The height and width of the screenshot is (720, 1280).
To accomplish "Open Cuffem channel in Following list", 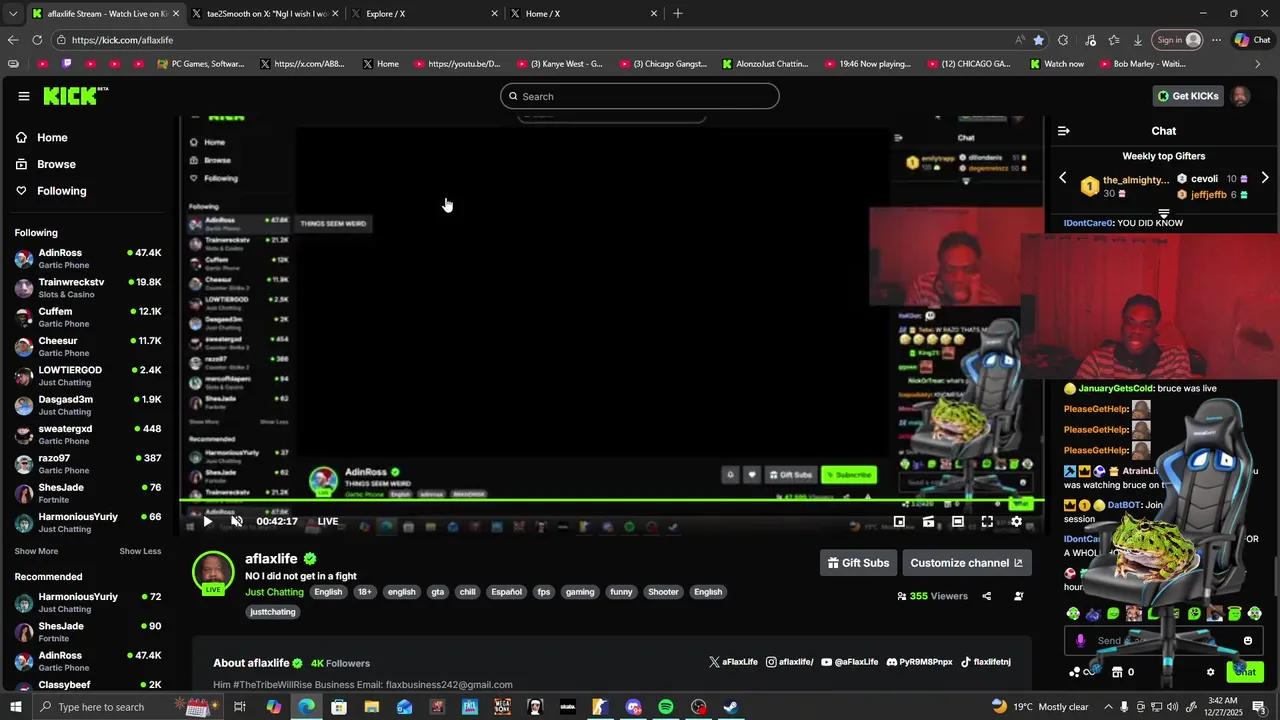I will coord(88,317).
